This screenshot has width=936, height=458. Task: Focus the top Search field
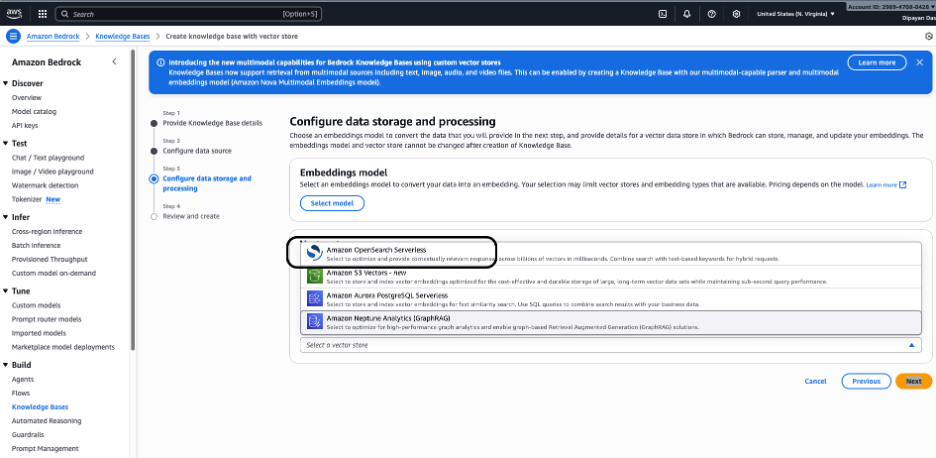[x=188, y=14]
